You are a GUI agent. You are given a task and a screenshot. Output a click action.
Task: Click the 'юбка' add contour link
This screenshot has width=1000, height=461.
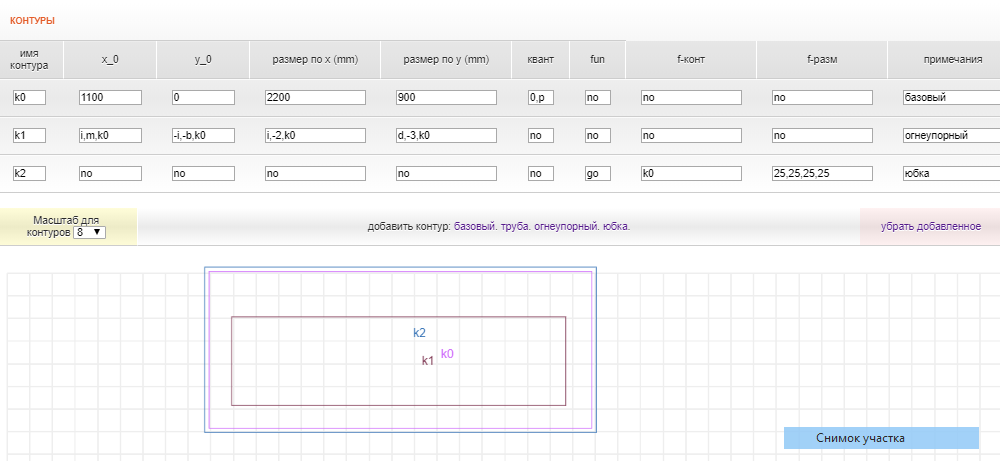click(617, 227)
